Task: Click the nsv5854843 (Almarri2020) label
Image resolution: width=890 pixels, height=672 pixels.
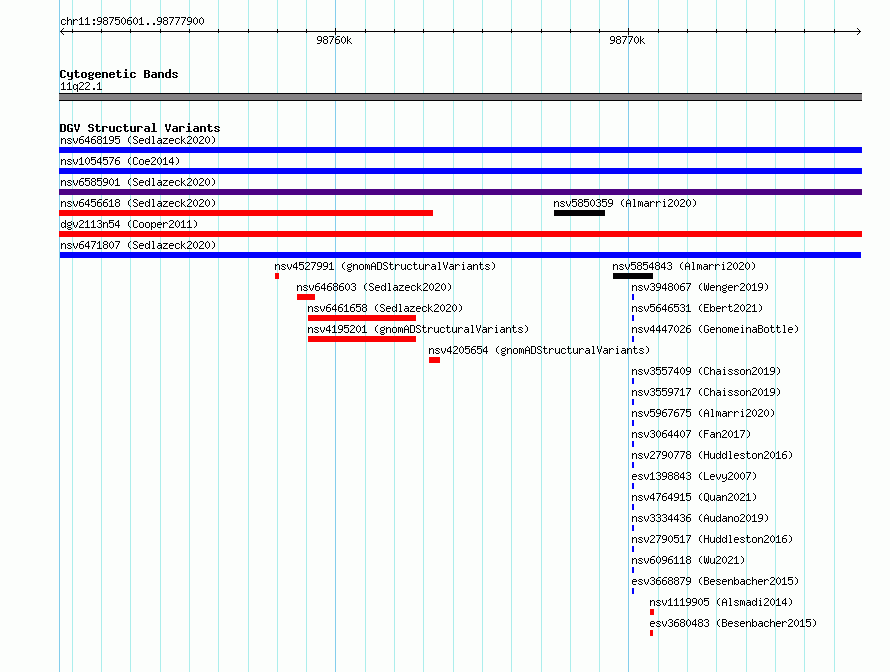Action: 684,266
